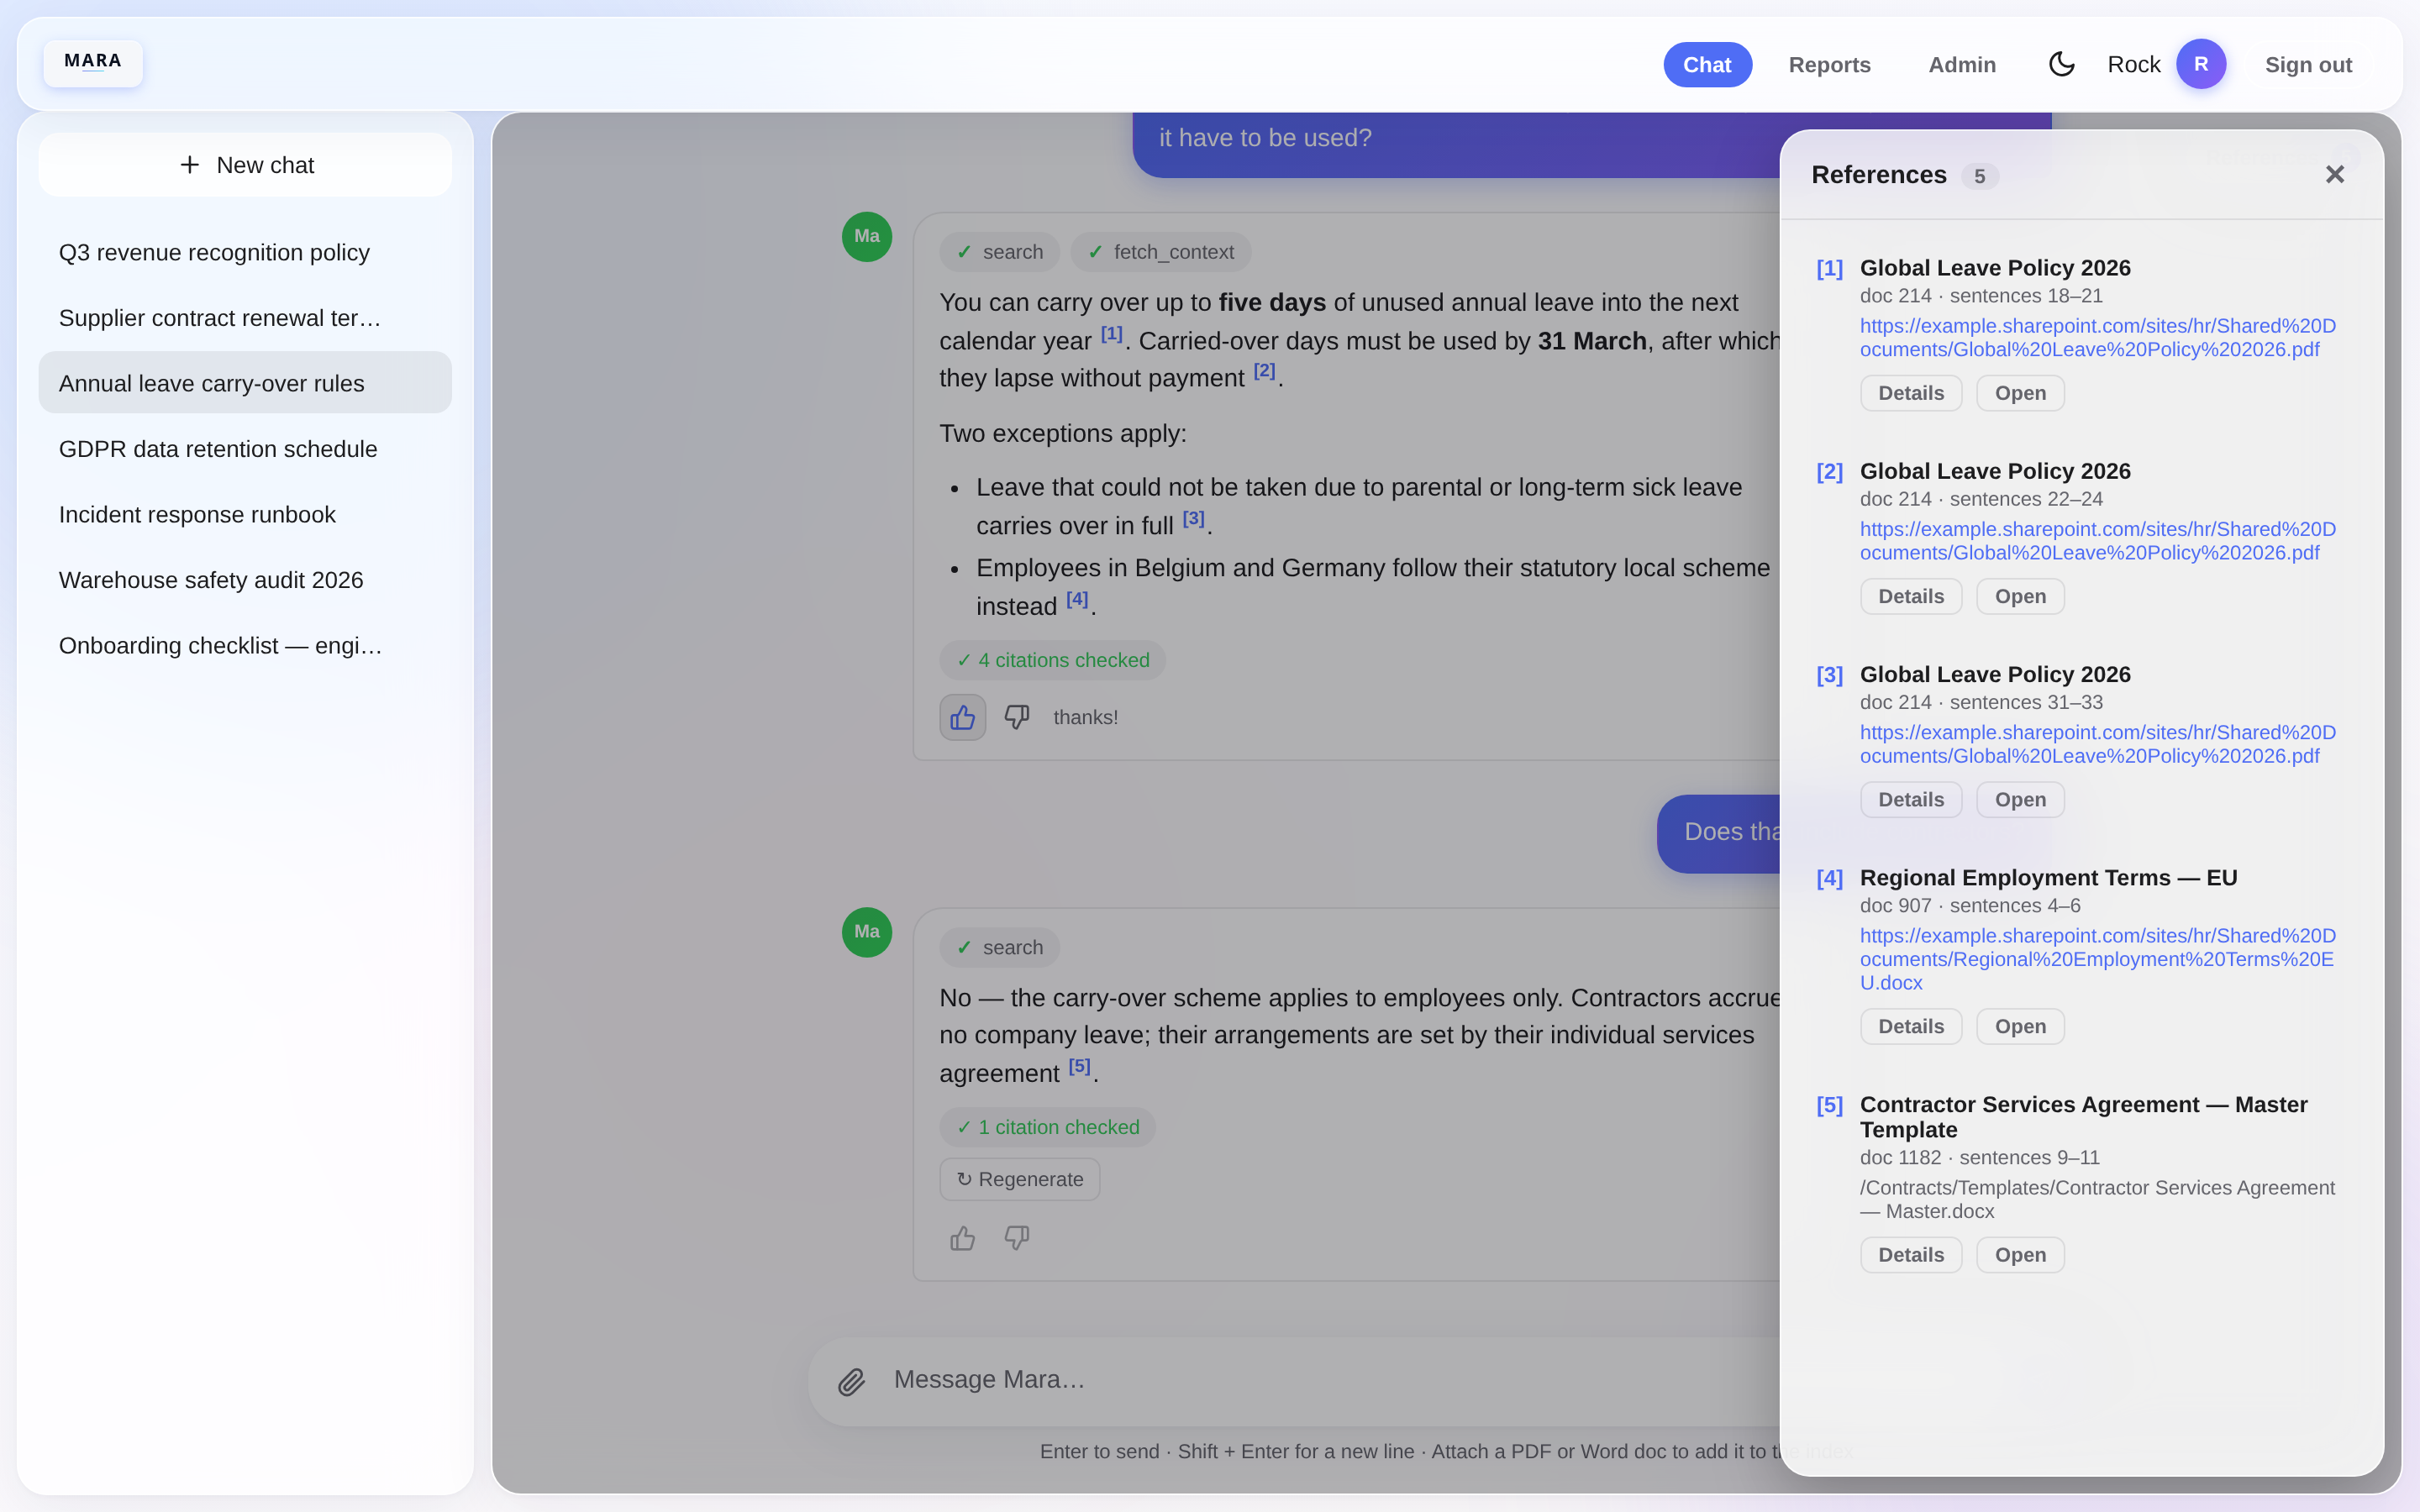
Task: Start a New chat
Action: click(245, 165)
